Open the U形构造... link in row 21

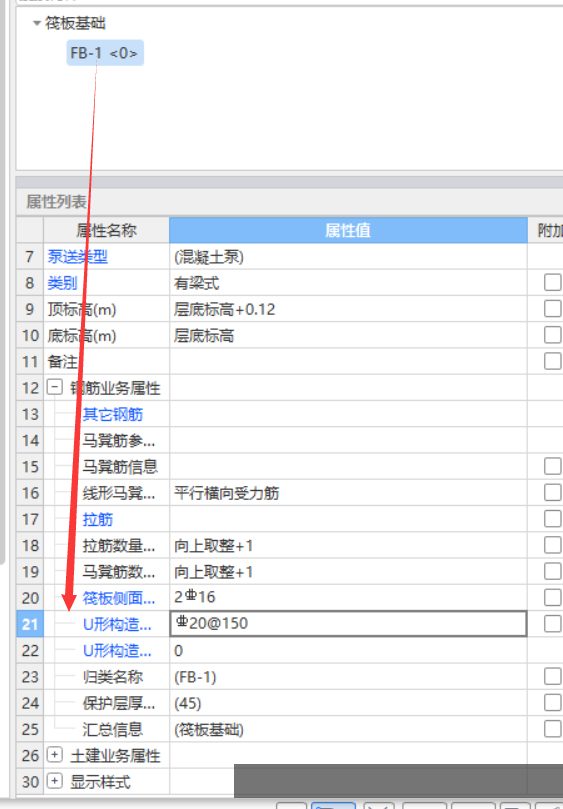tap(117, 624)
